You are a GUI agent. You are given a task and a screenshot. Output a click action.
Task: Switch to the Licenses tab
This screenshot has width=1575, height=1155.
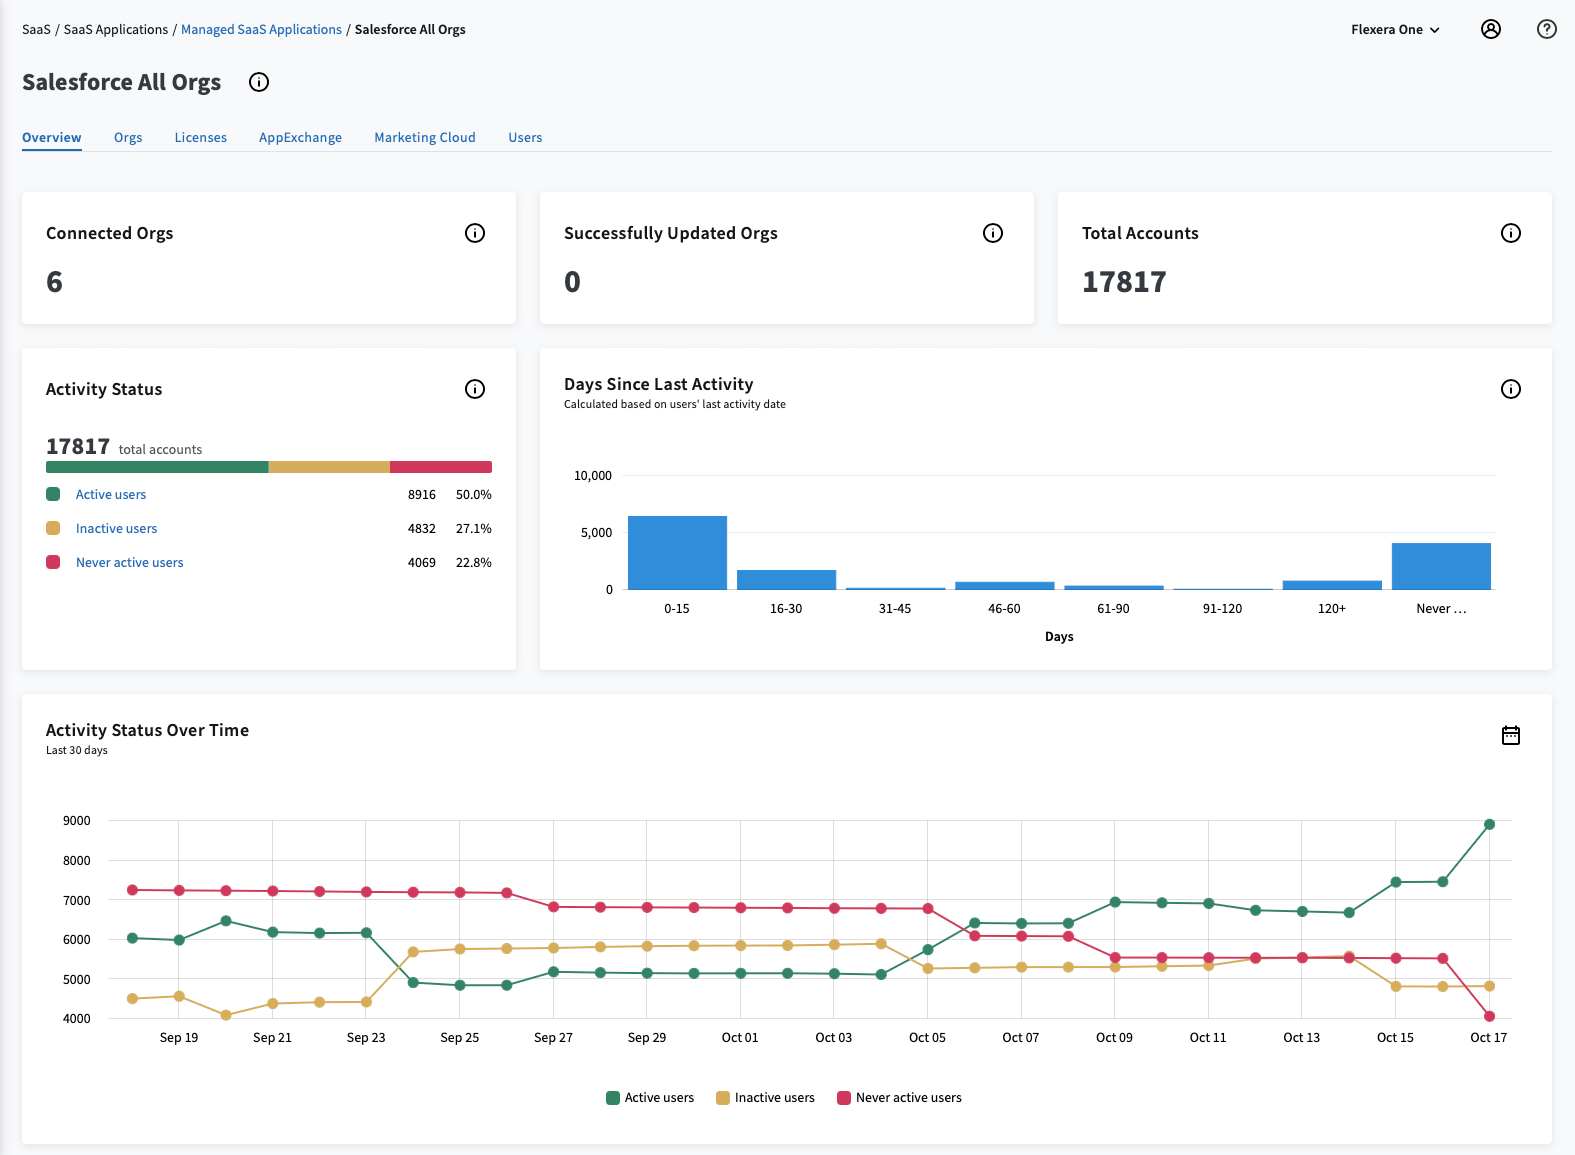click(200, 138)
